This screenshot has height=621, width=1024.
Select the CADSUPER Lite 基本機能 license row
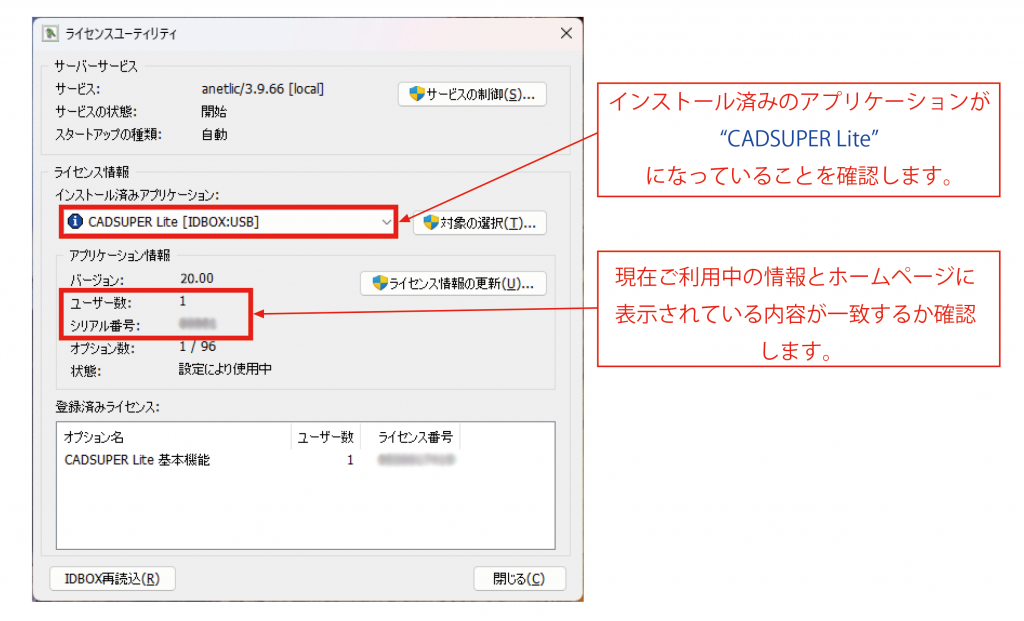(x=137, y=460)
